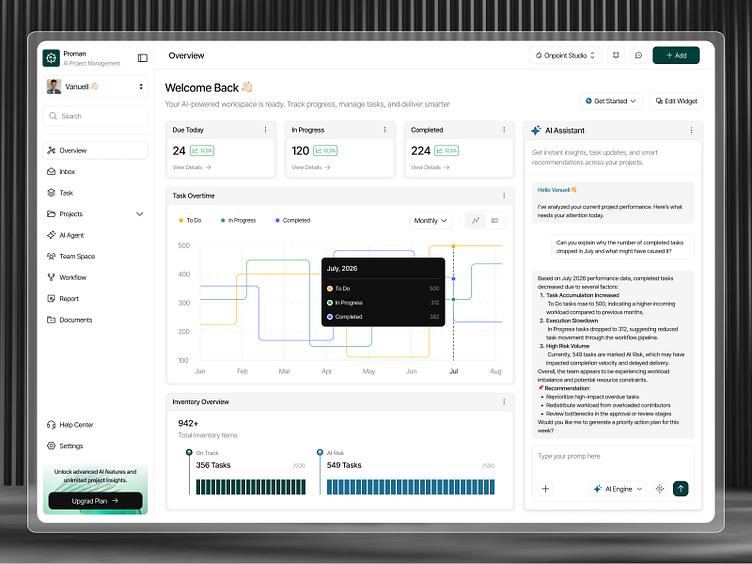Screen dimensions: 752x564
Task: Click the On Track progress bar
Action: 251,487
